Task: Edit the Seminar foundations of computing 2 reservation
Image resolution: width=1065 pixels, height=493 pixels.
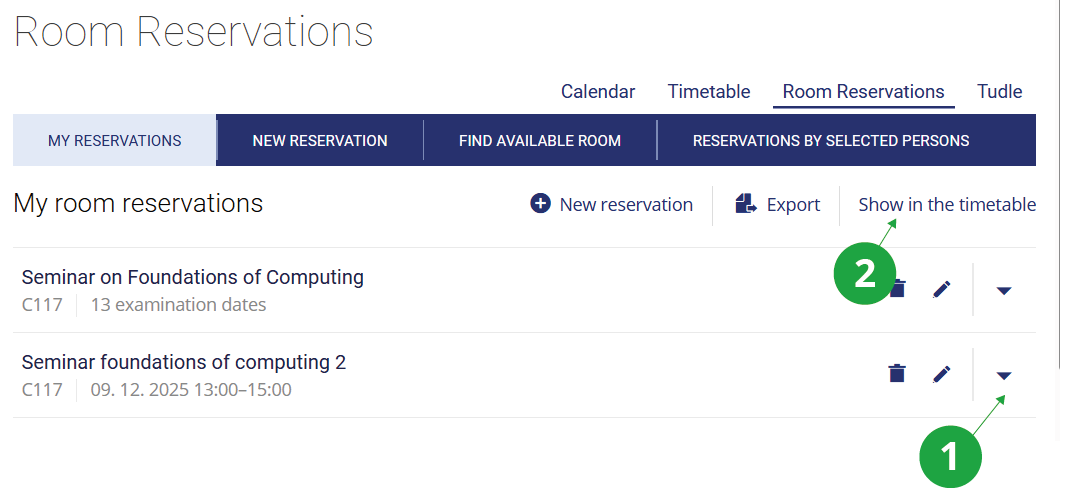Action: (x=941, y=374)
